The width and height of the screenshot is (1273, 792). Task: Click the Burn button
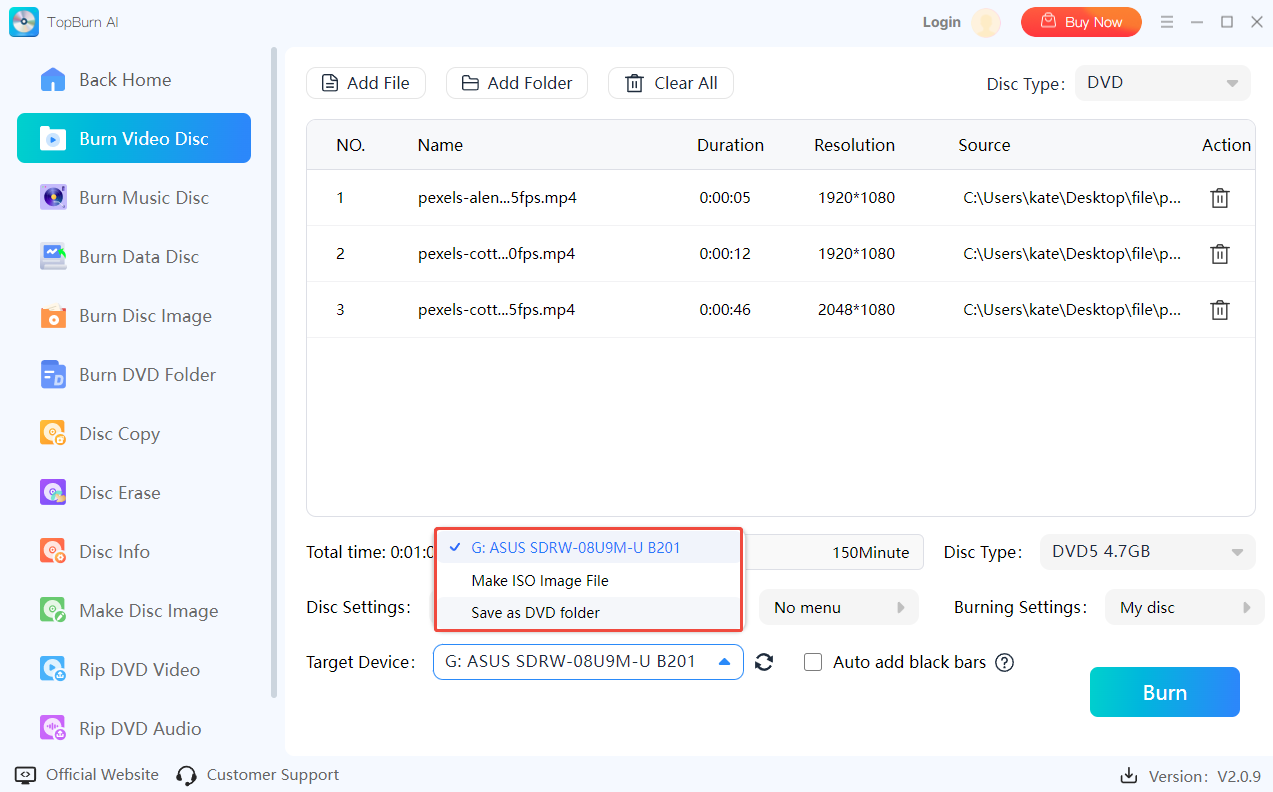click(1164, 693)
